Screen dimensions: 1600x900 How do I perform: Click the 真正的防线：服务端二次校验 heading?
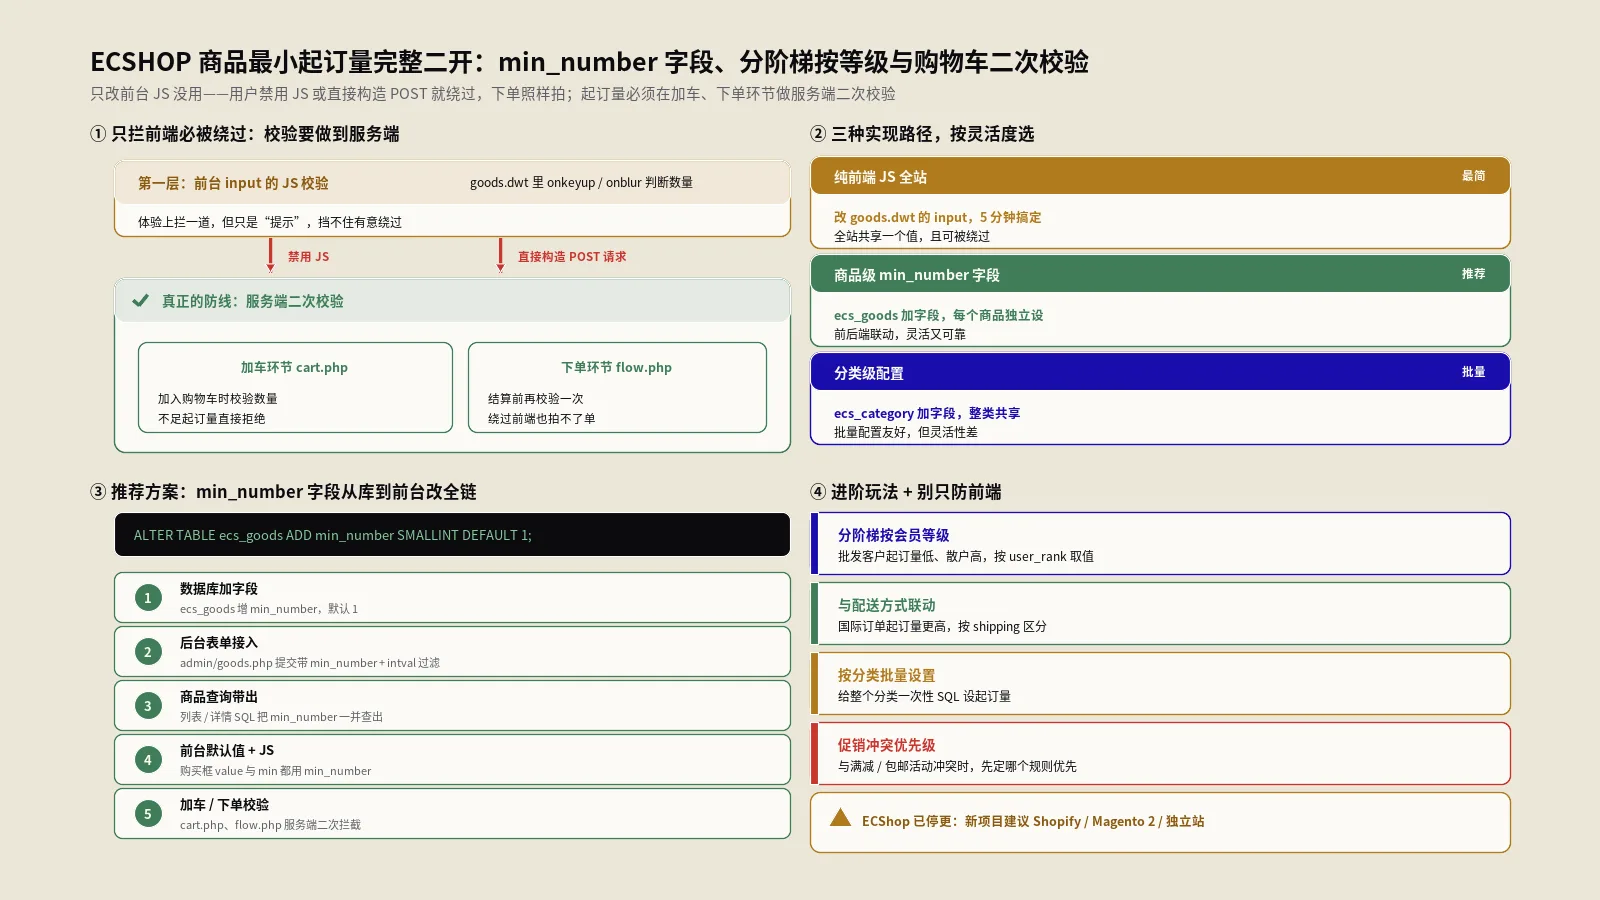pyautogui.click(x=253, y=301)
